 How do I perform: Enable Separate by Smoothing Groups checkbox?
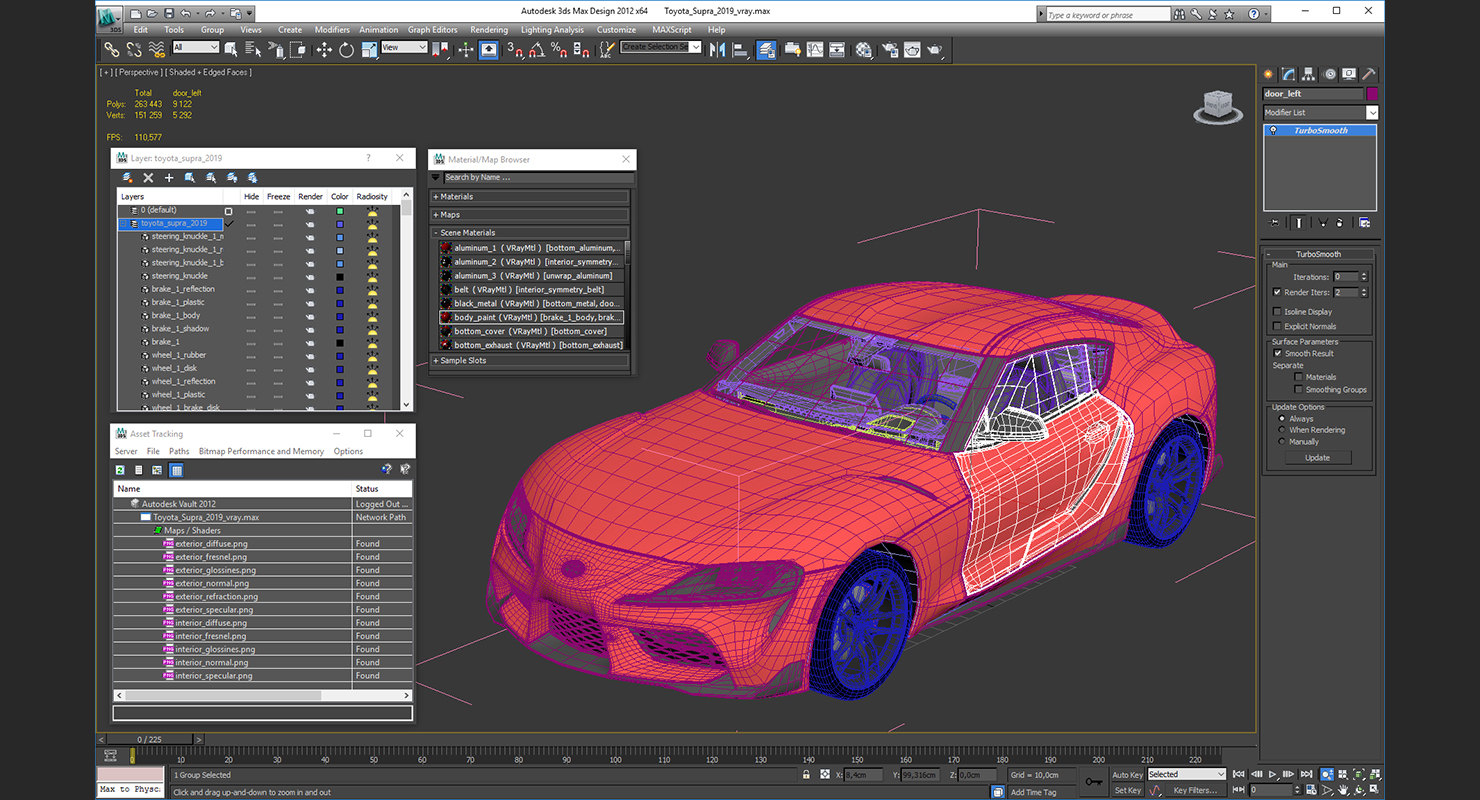pos(1298,389)
